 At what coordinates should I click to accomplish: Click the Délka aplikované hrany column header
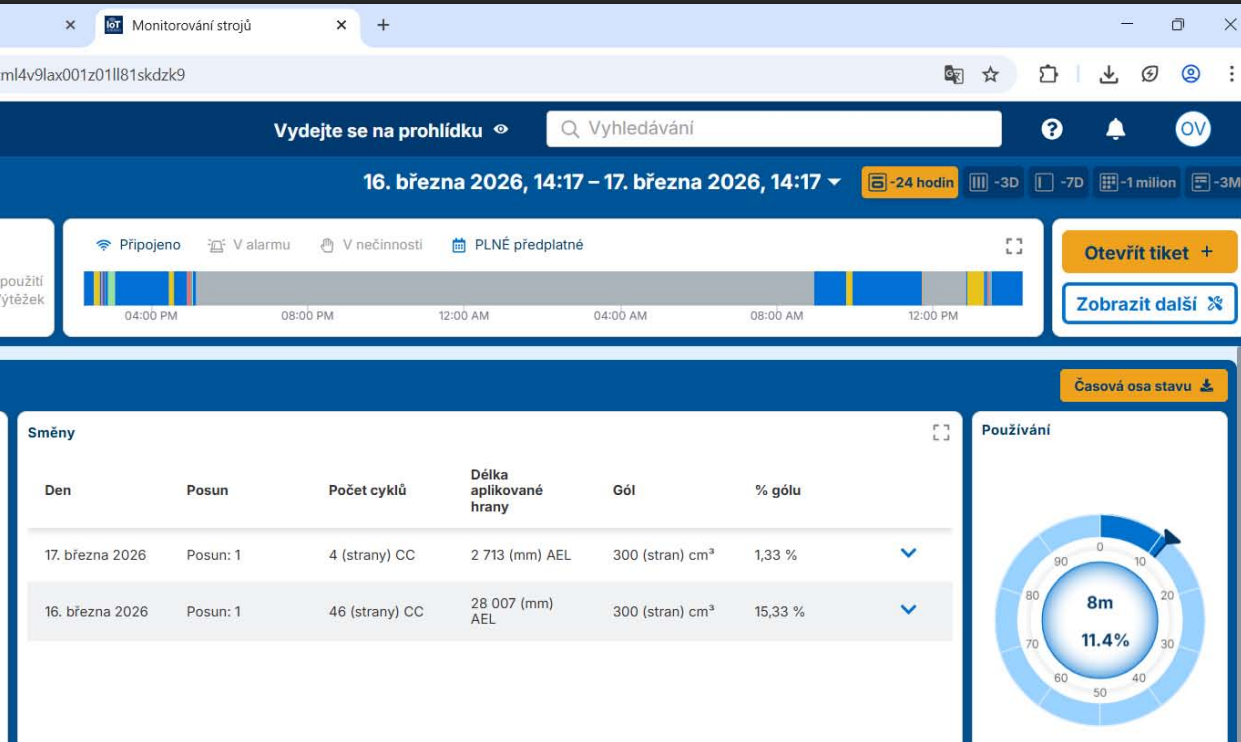coord(507,491)
